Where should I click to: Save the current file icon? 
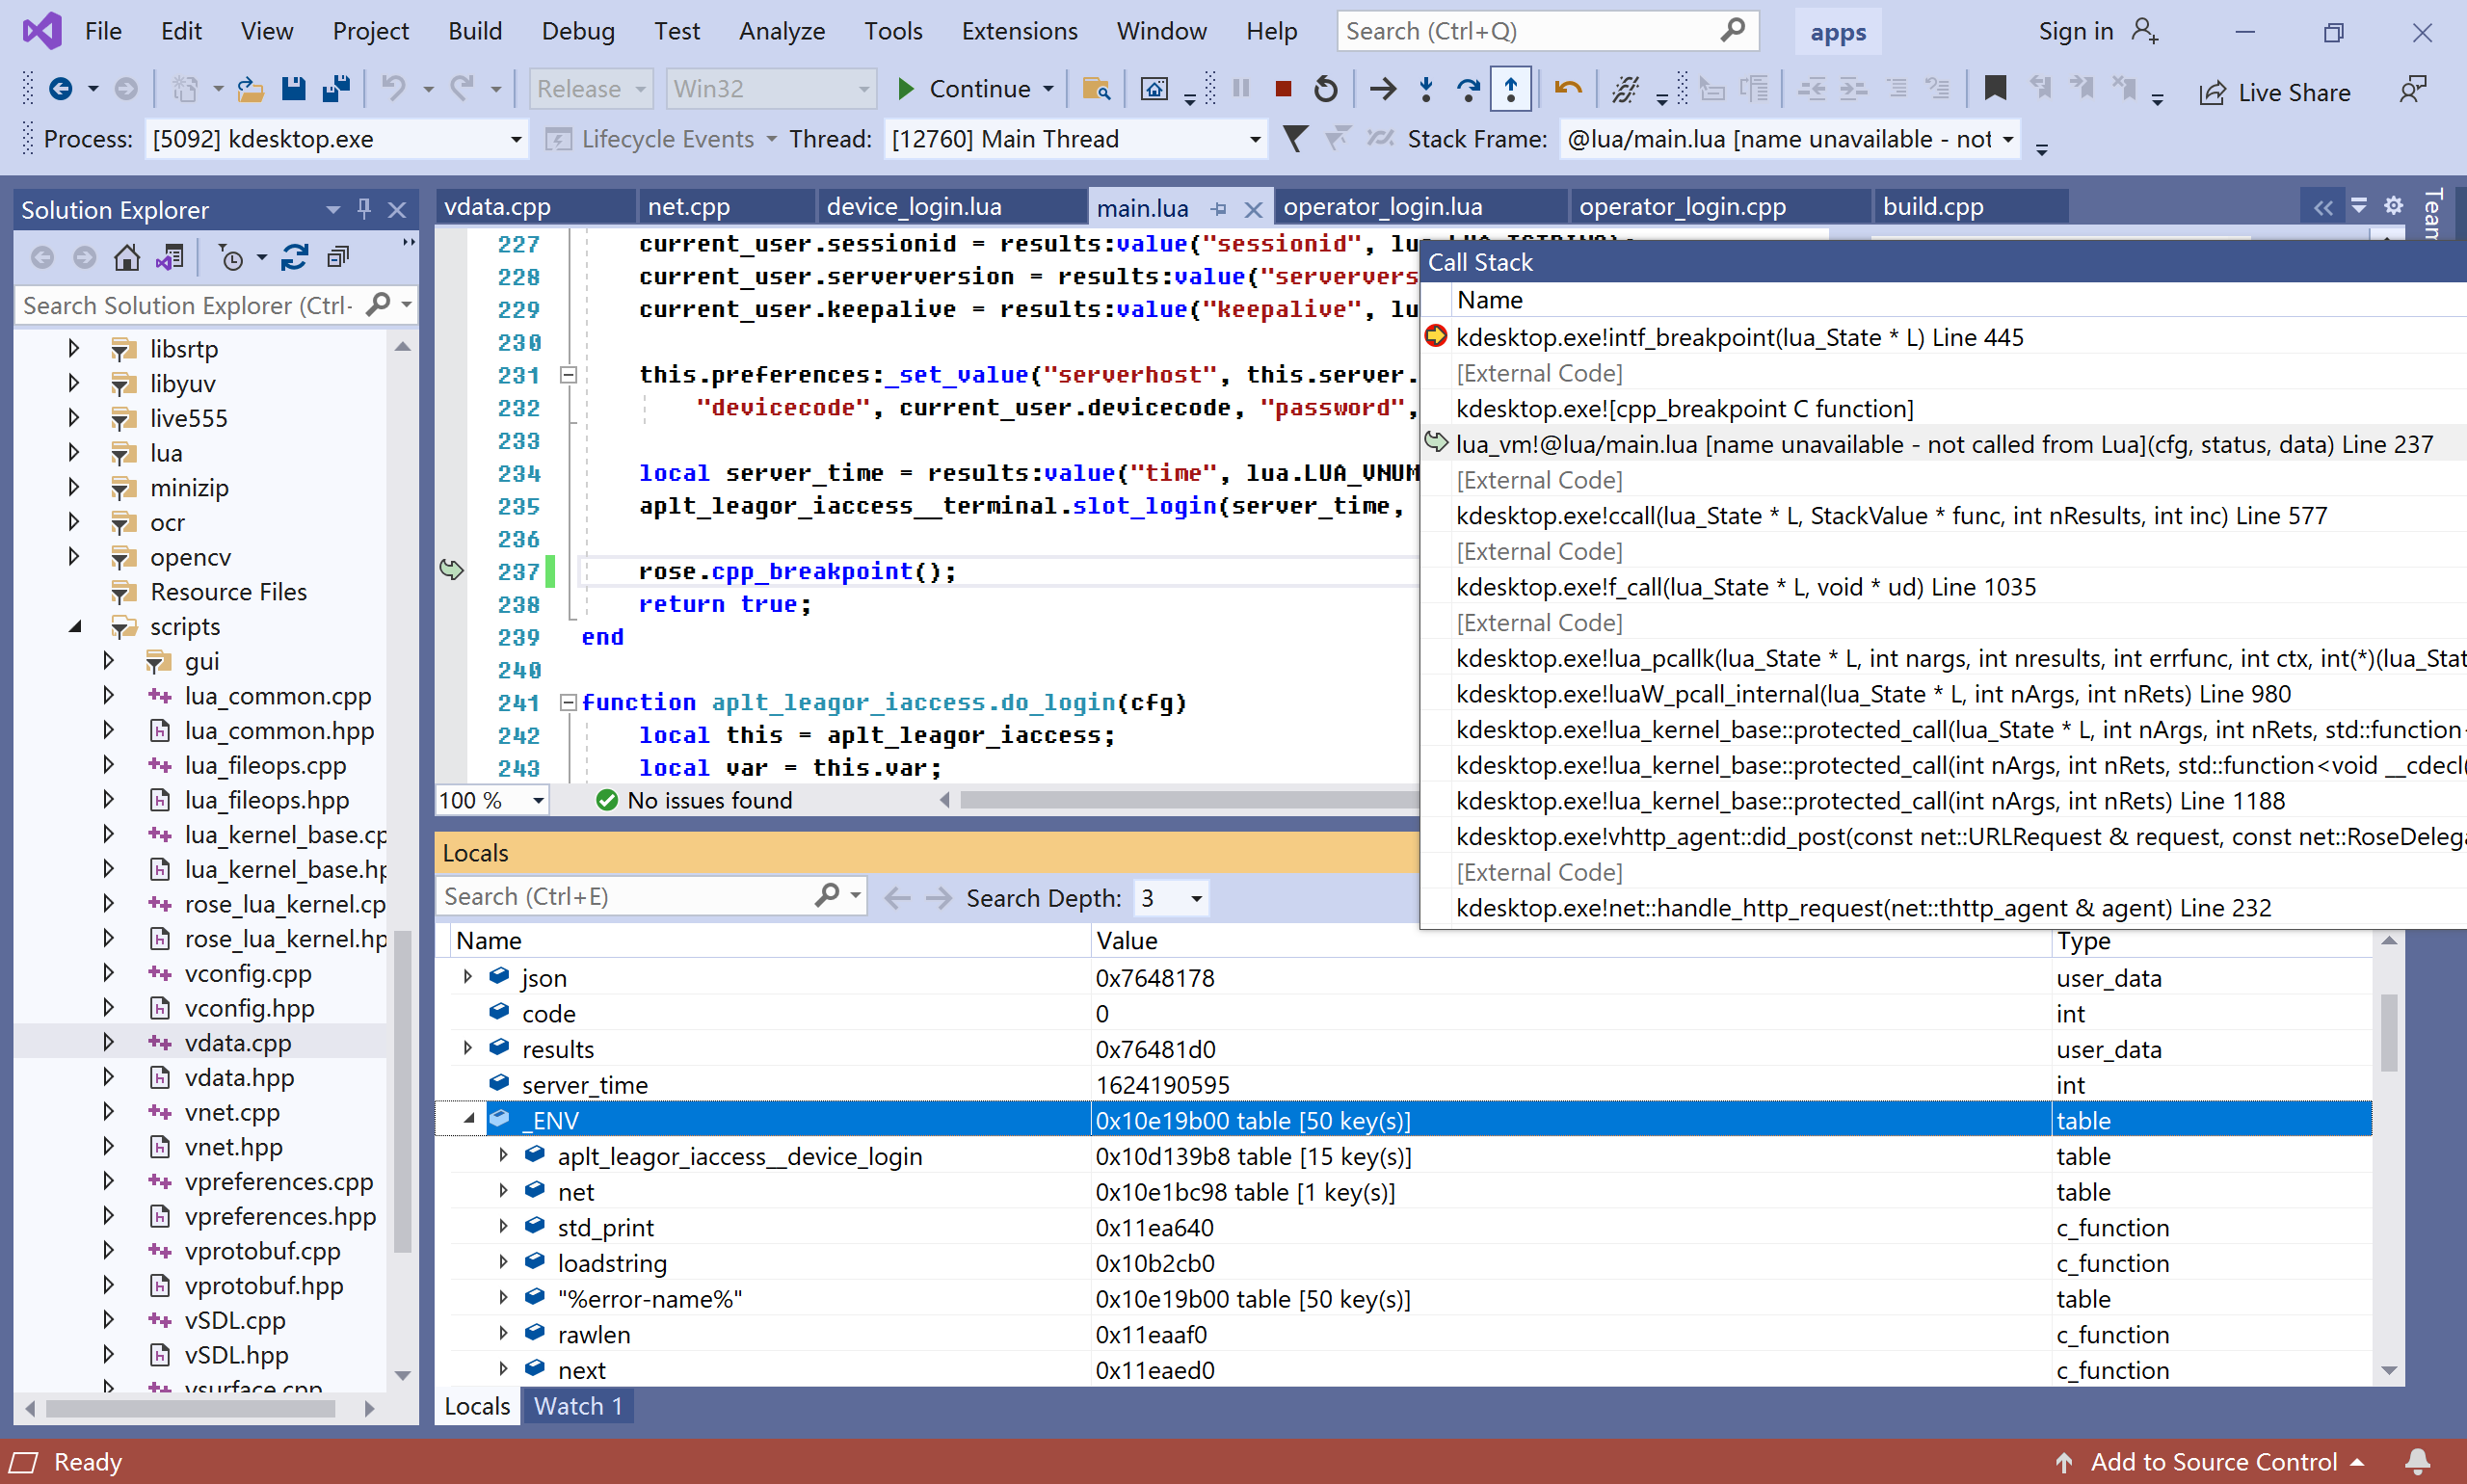click(x=293, y=89)
